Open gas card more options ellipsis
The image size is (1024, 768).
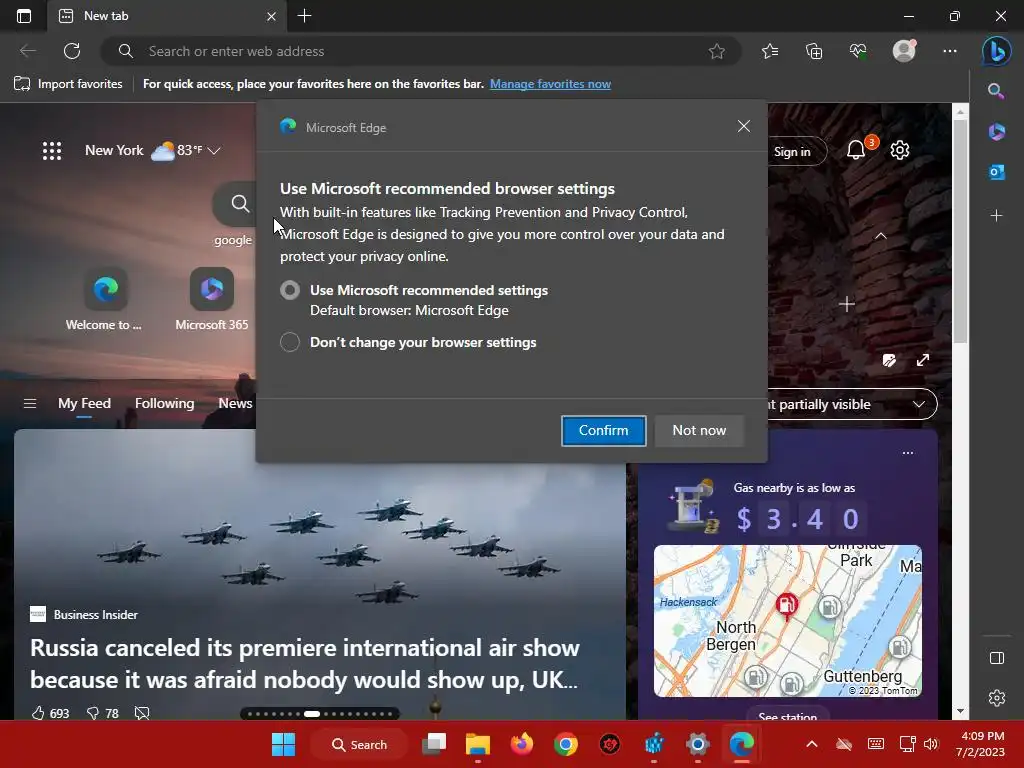[x=908, y=453]
